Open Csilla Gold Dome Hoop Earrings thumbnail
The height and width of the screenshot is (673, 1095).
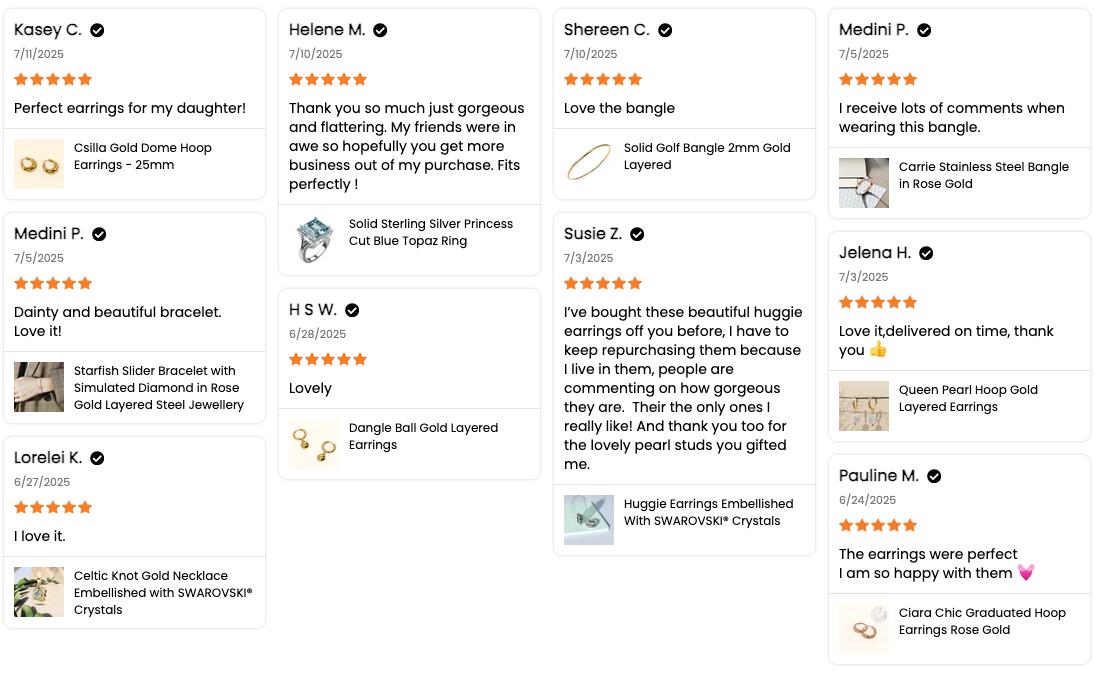[x=39, y=164]
